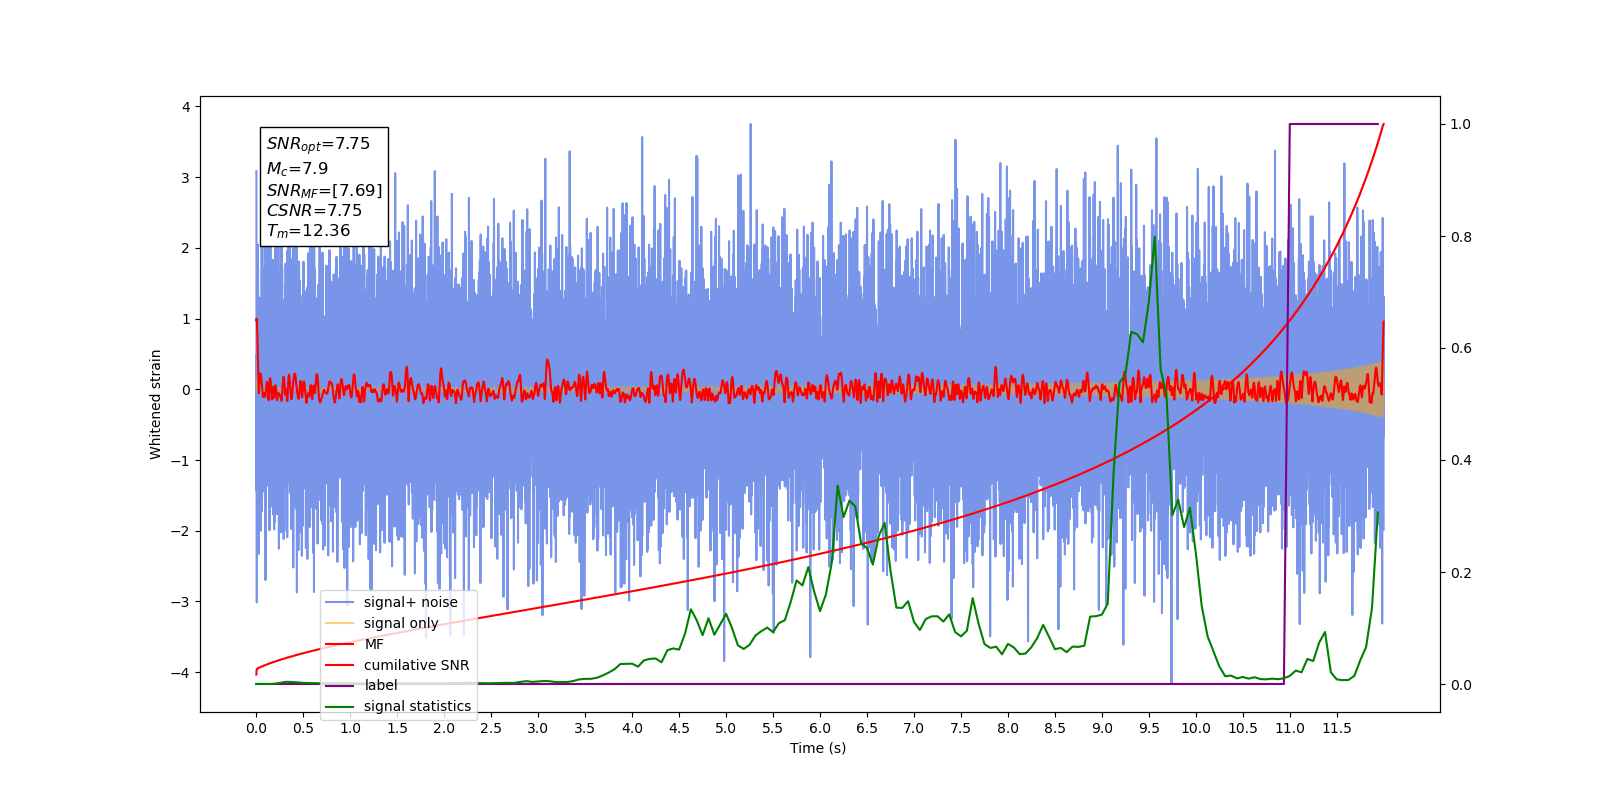This screenshot has width=1600, height=800.
Task: Click the SNRopt=7.75 annotation line
Action: (318, 144)
